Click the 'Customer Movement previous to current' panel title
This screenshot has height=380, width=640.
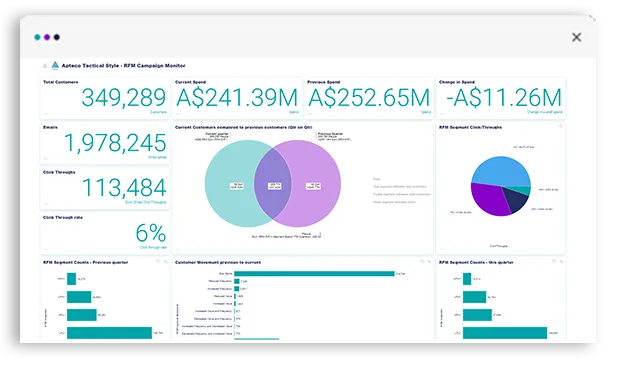click(218, 262)
